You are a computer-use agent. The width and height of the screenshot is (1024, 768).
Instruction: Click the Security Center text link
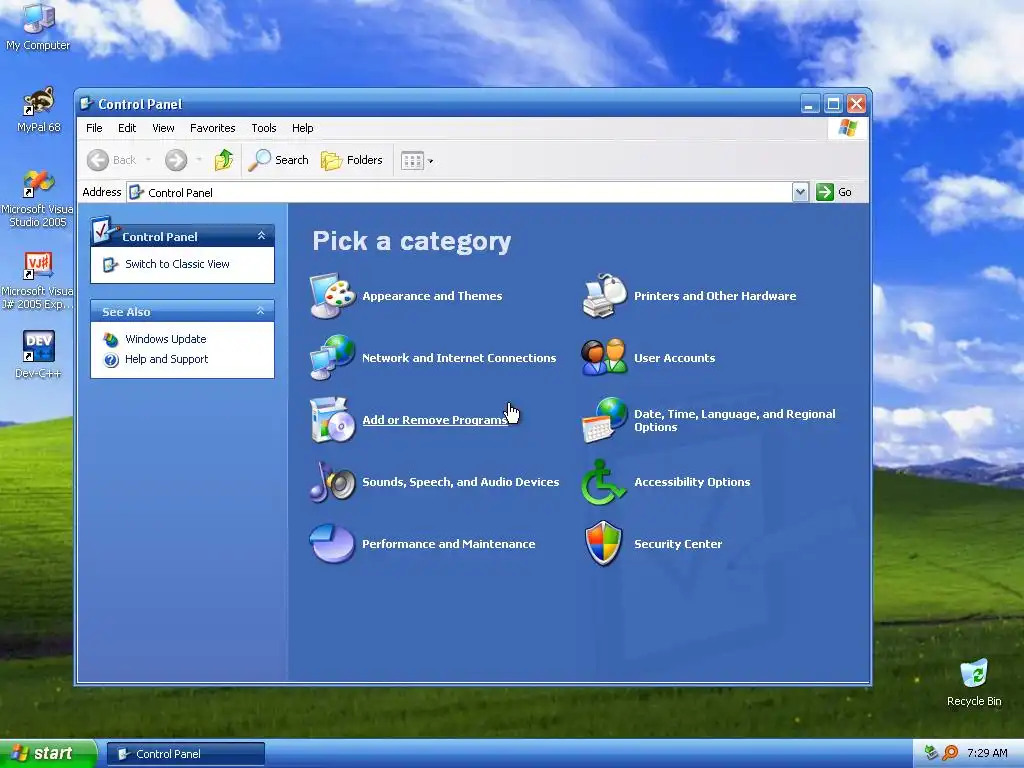[x=678, y=544]
